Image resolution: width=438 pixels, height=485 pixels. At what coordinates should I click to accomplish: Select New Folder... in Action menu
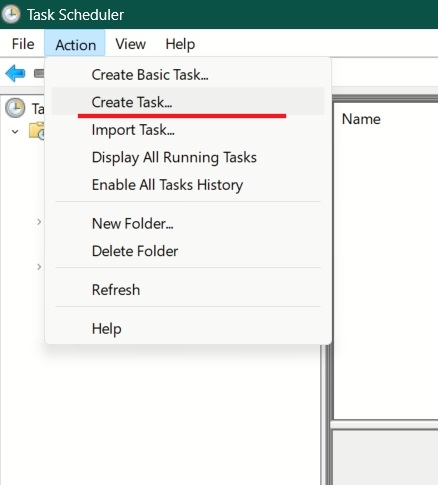pos(188,223)
